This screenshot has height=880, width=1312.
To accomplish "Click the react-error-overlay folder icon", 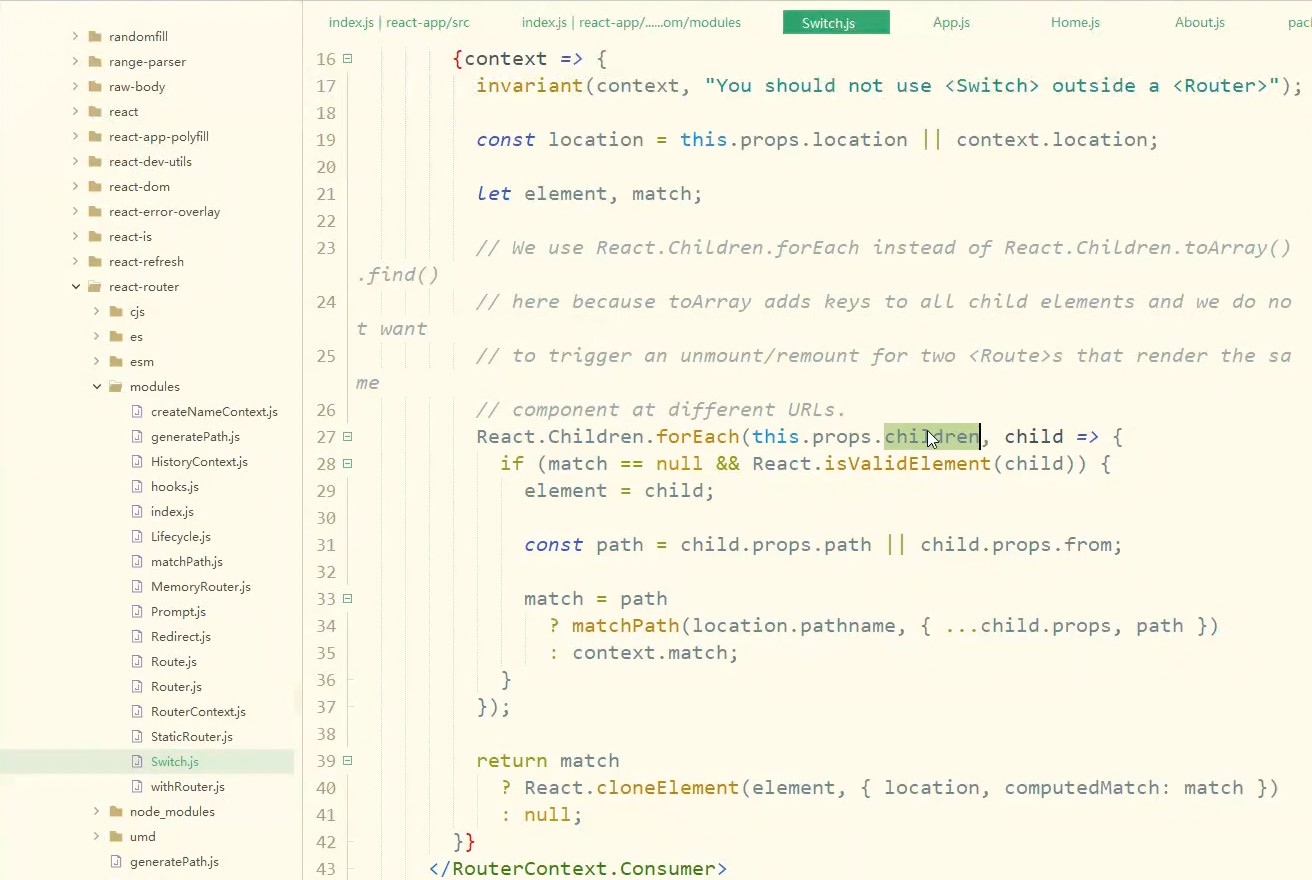I will 95,211.
